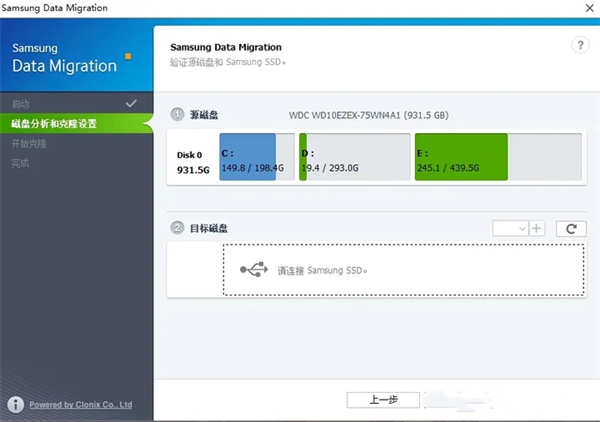Click the info icon at bottom left
The image size is (600, 422).
point(15,405)
